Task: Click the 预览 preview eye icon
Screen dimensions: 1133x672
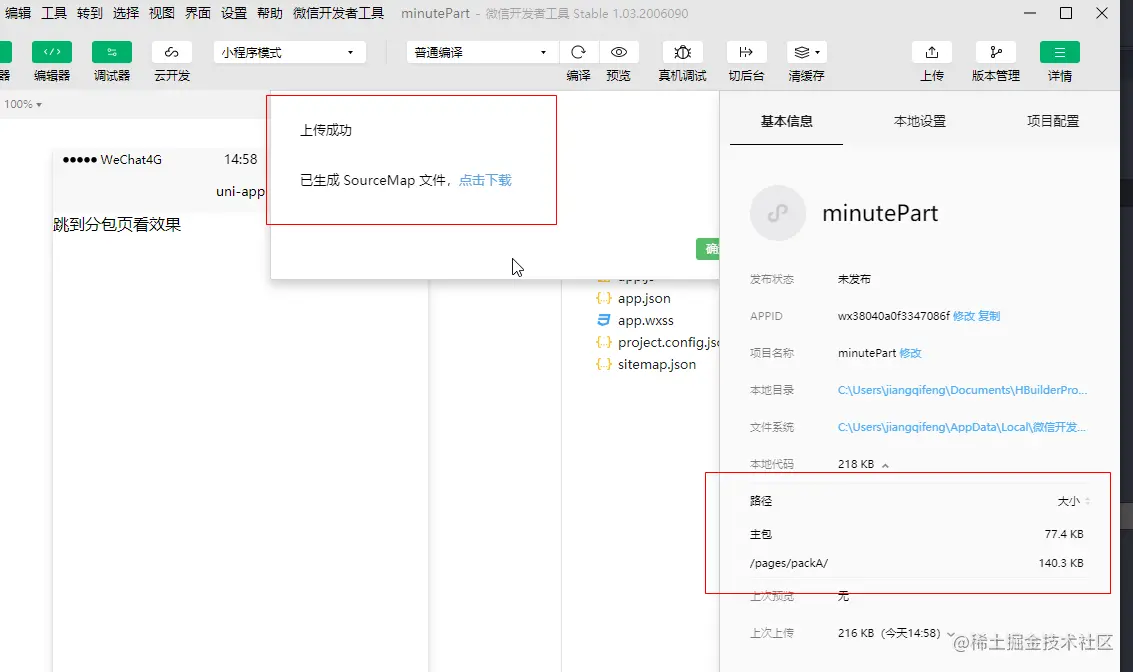Action: [619, 52]
